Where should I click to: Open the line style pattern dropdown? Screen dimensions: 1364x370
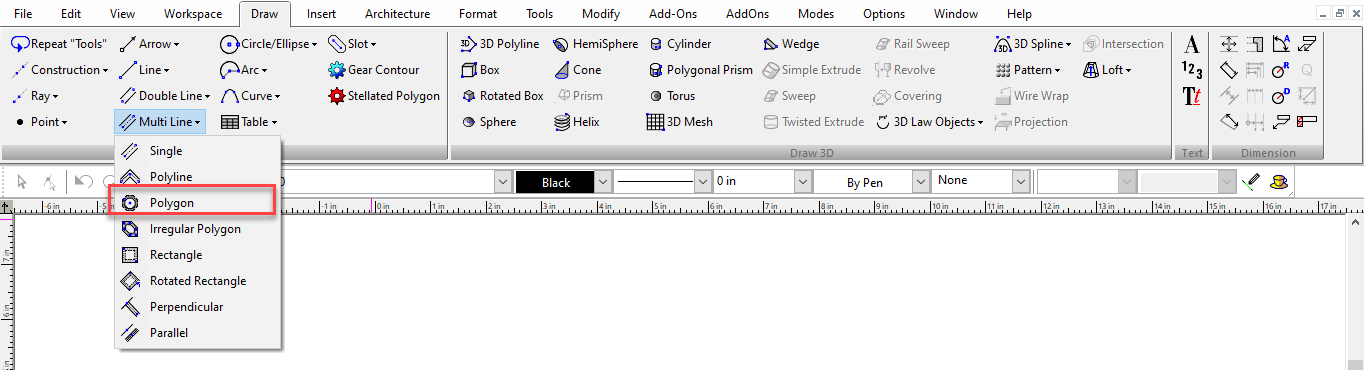702,182
